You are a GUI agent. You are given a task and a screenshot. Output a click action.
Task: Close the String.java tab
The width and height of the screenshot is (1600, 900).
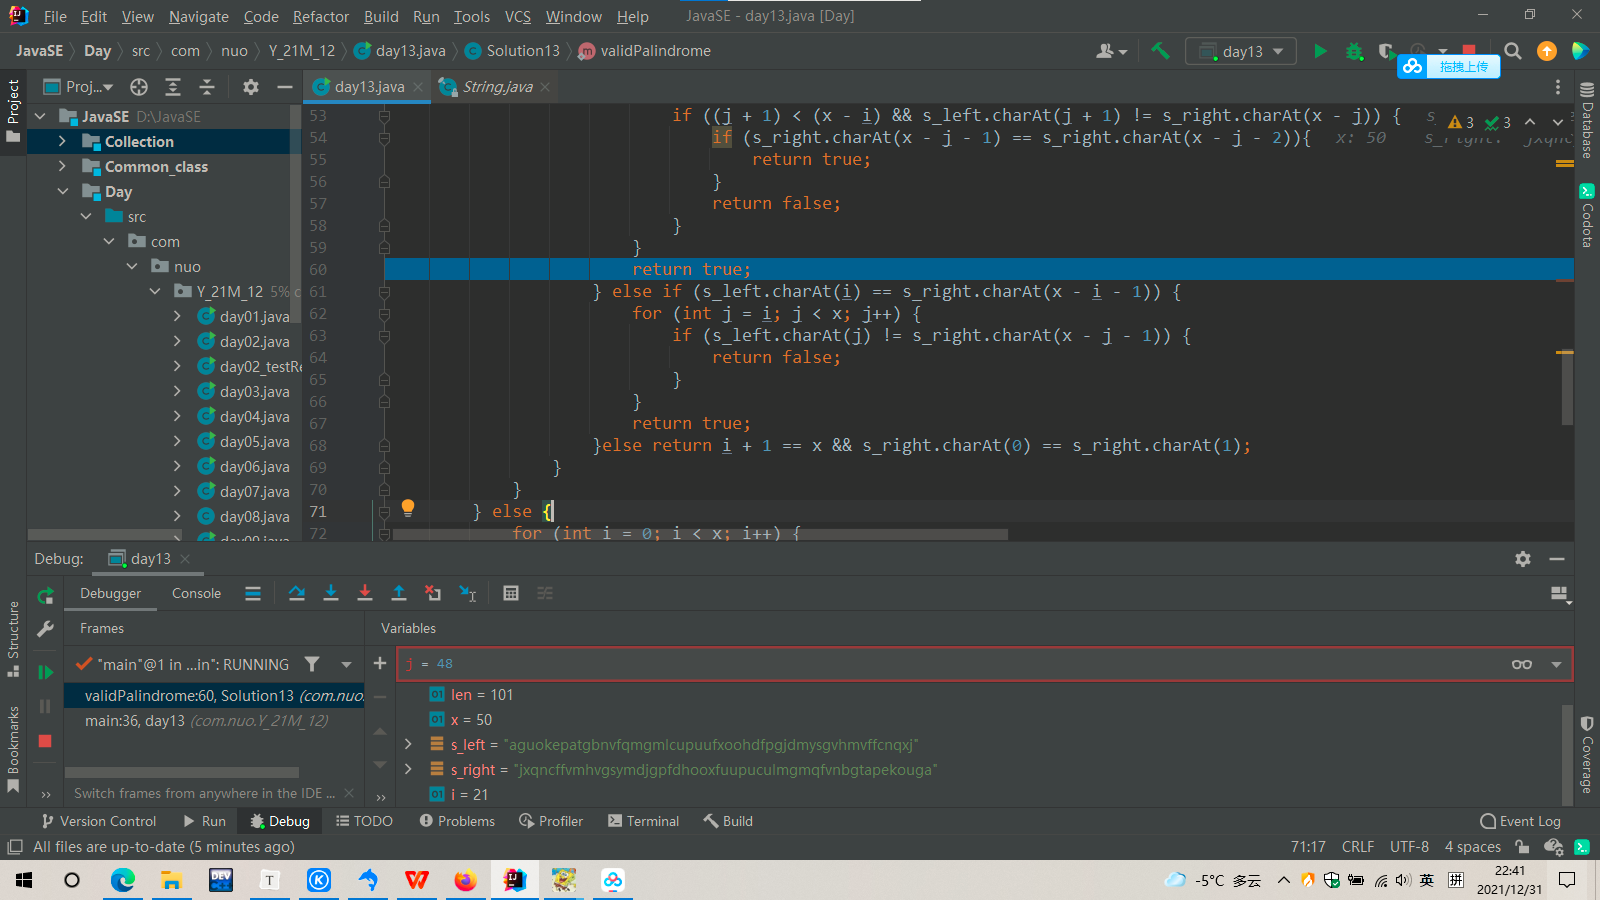[545, 87]
